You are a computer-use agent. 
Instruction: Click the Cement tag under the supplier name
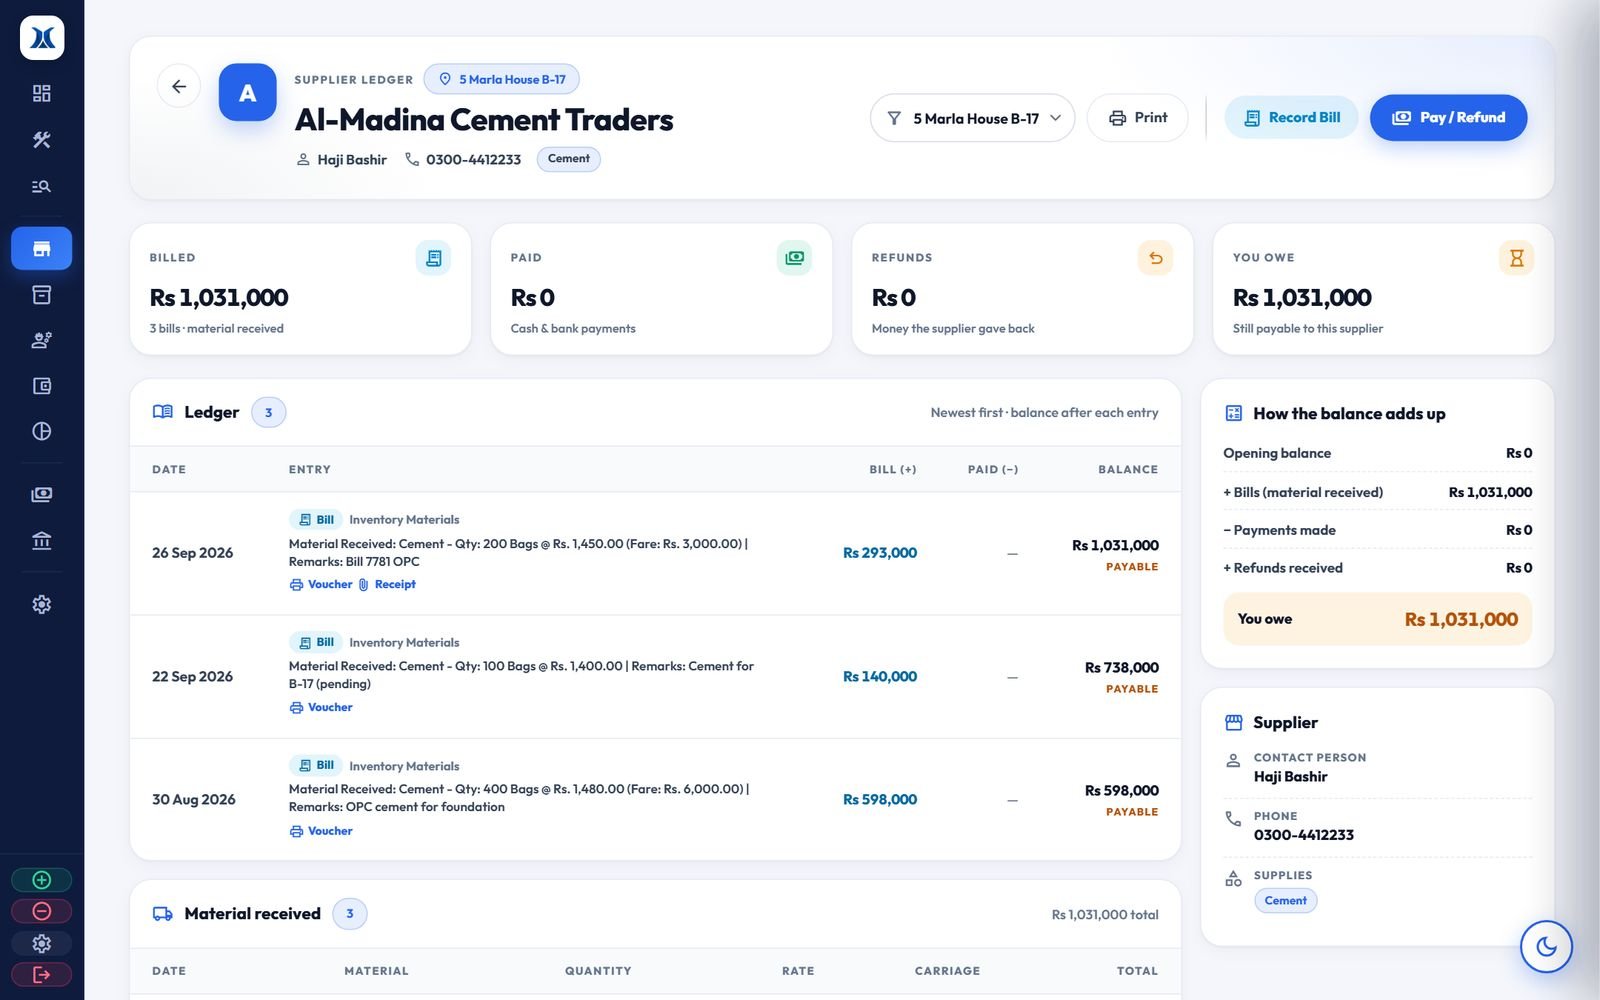(568, 159)
